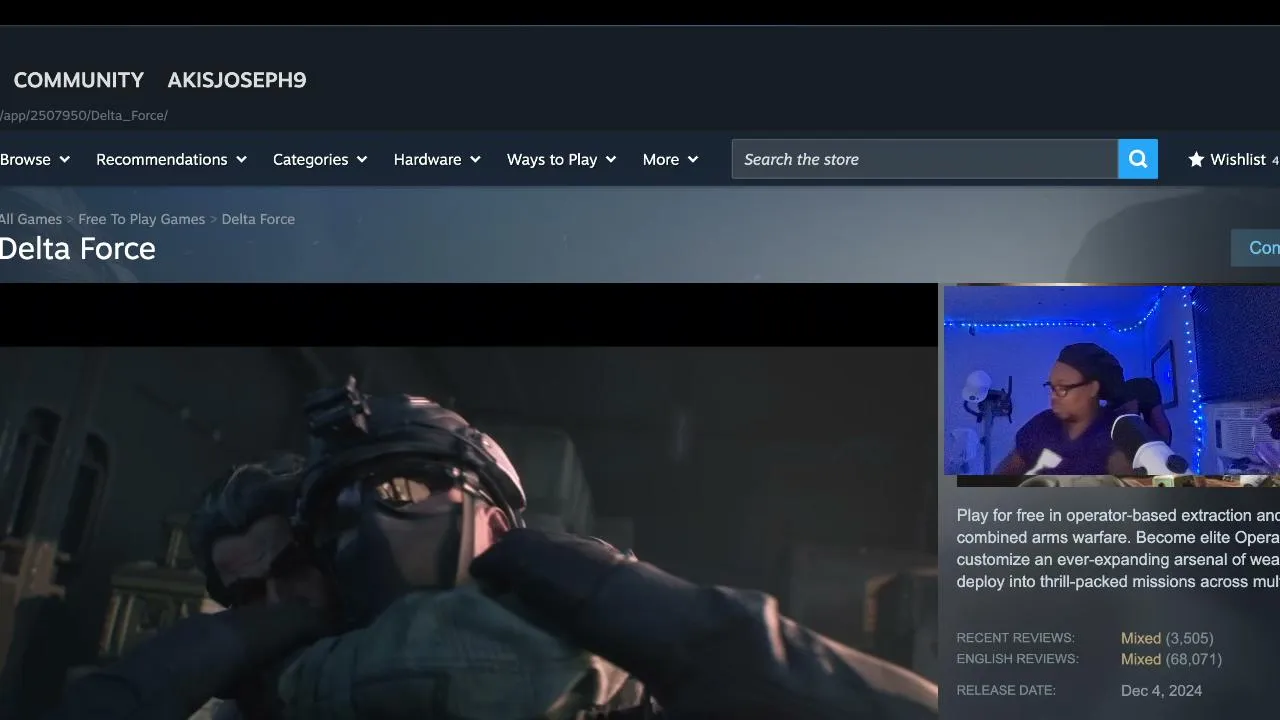Open the Wishlist link

tap(1238, 159)
